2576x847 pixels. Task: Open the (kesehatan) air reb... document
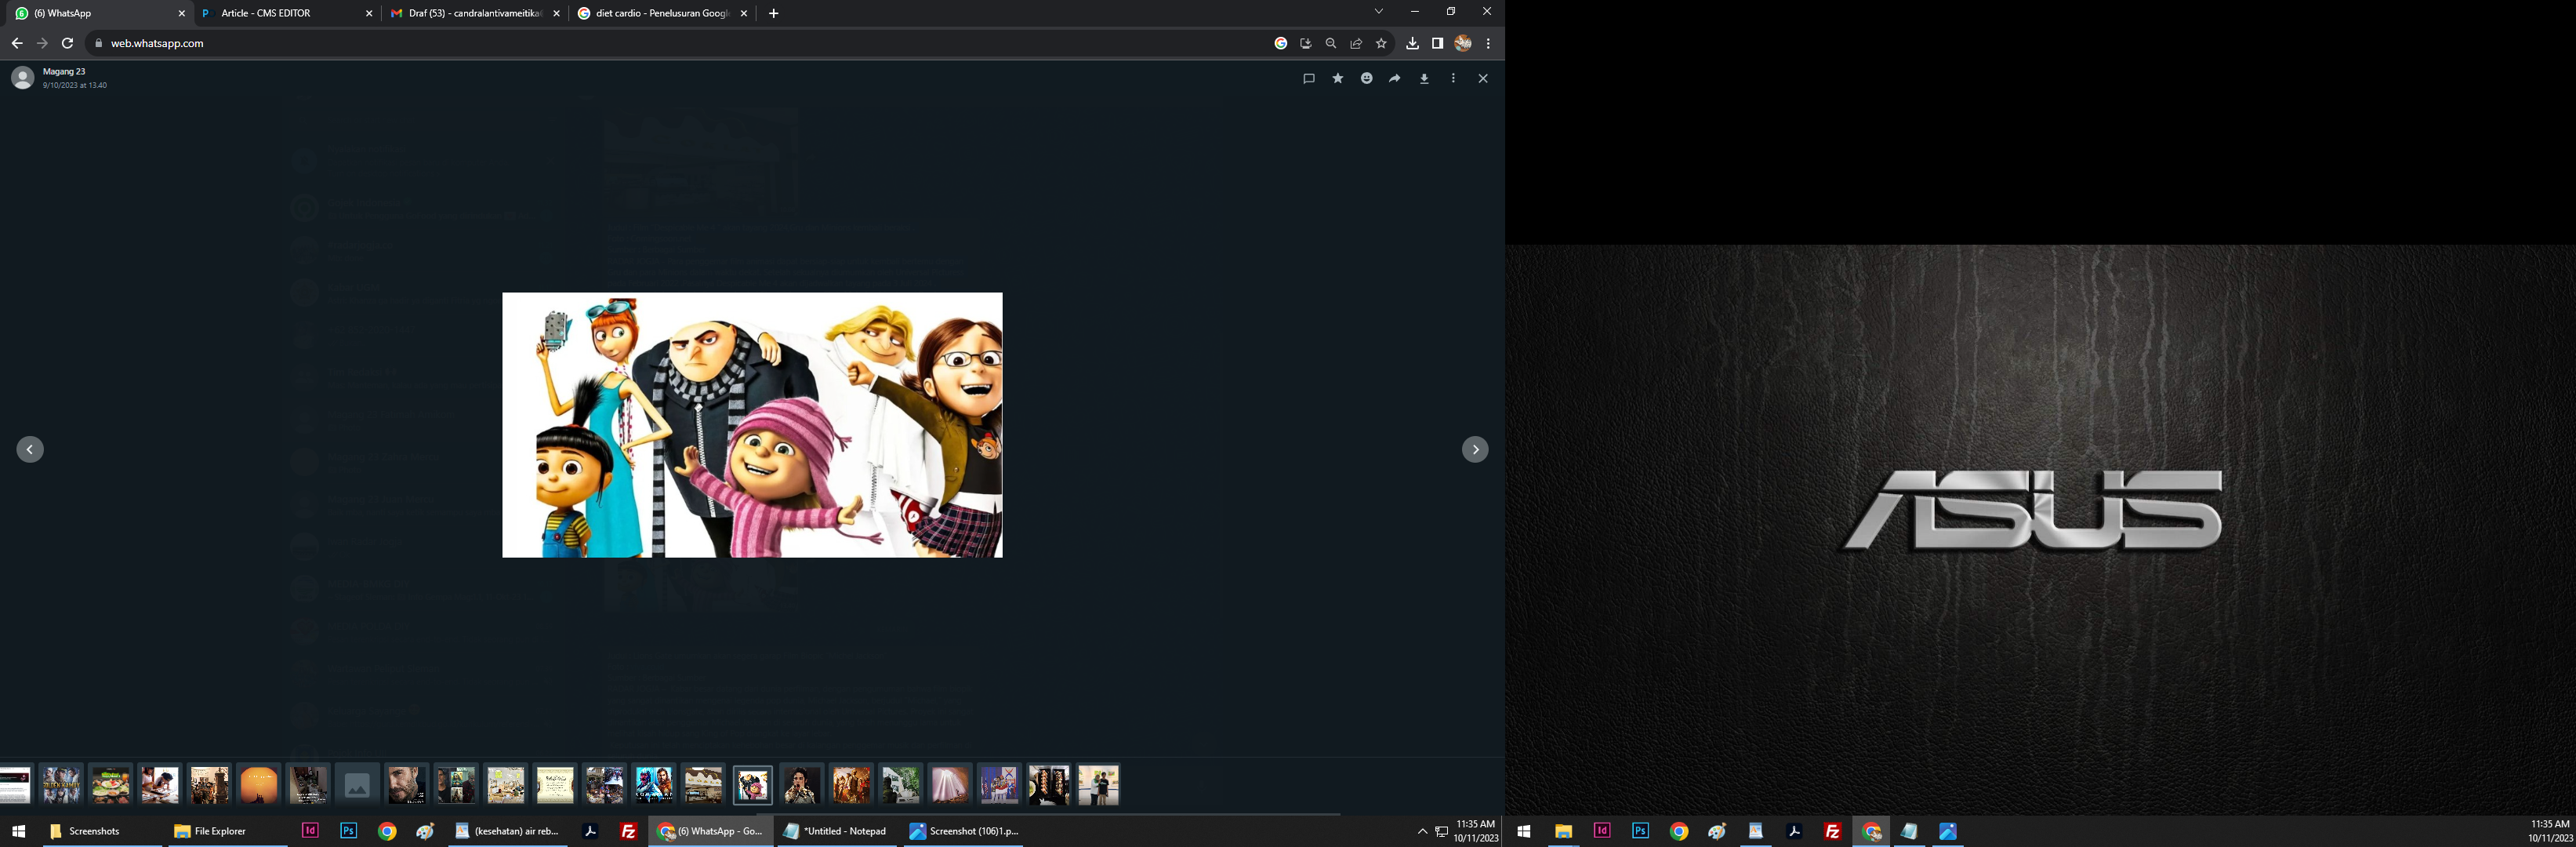pos(508,831)
